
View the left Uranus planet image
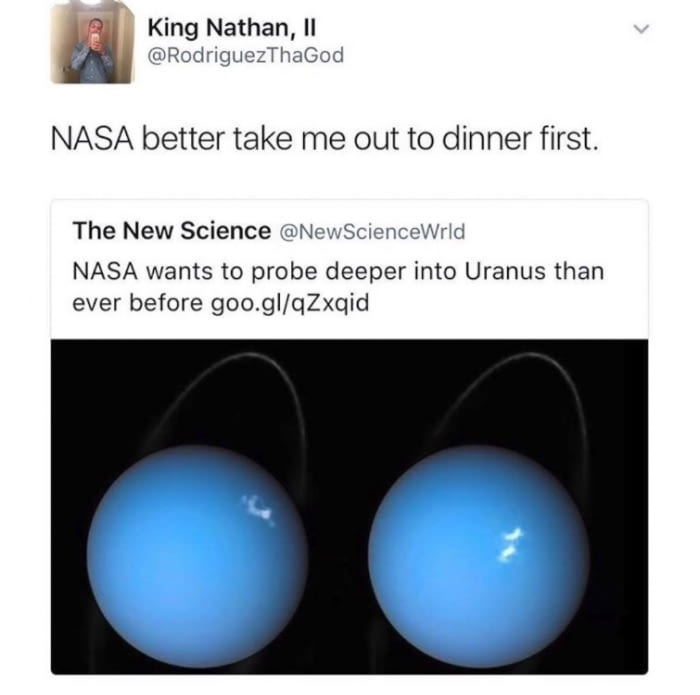tap(197, 556)
